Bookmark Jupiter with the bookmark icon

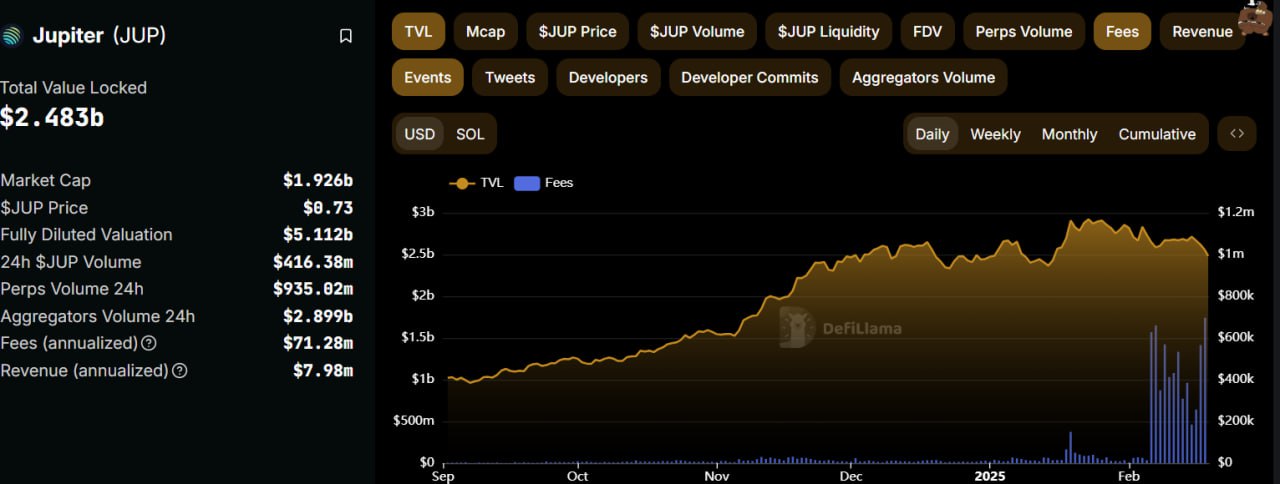pyautogui.click(x=346, y=36)
